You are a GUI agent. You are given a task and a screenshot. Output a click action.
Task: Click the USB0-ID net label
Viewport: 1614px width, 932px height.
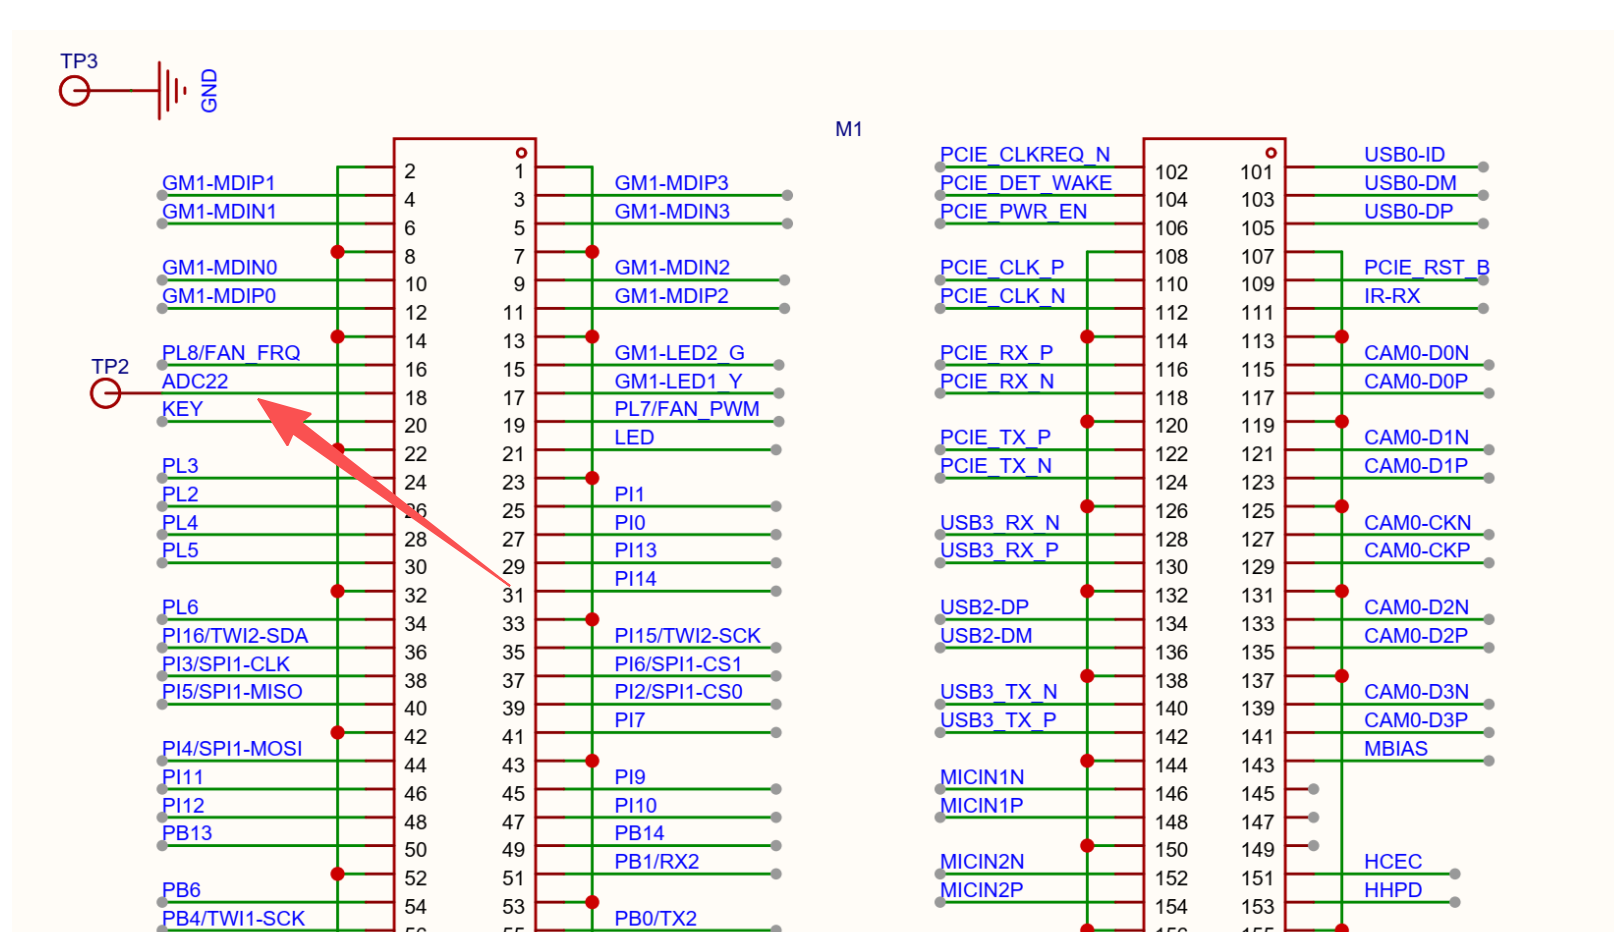pyautogui.click(x=1404, y=155)
